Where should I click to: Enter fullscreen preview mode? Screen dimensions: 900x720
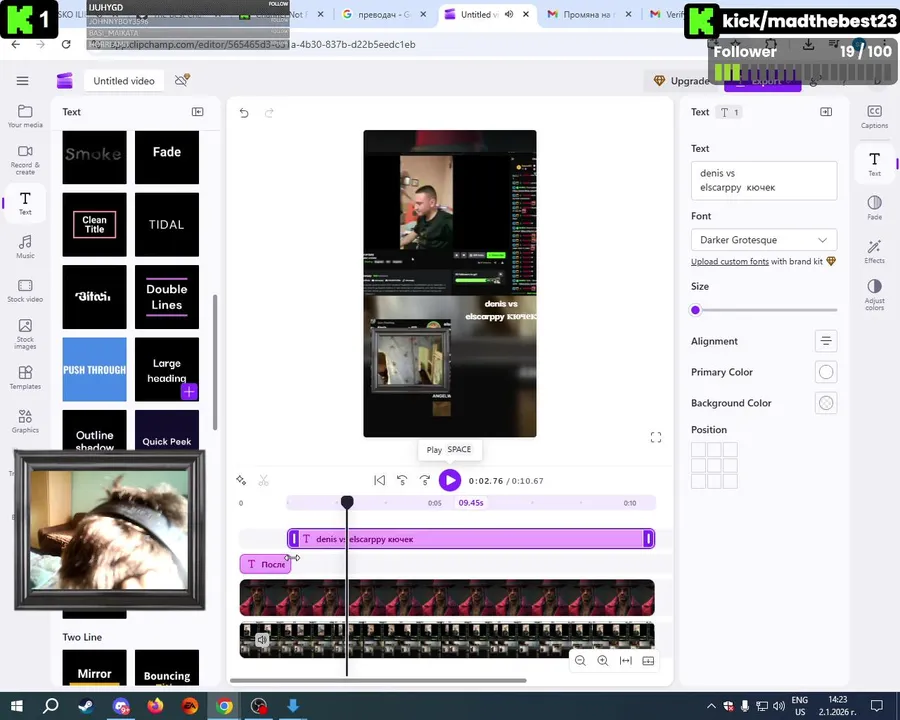pos(656,438)
